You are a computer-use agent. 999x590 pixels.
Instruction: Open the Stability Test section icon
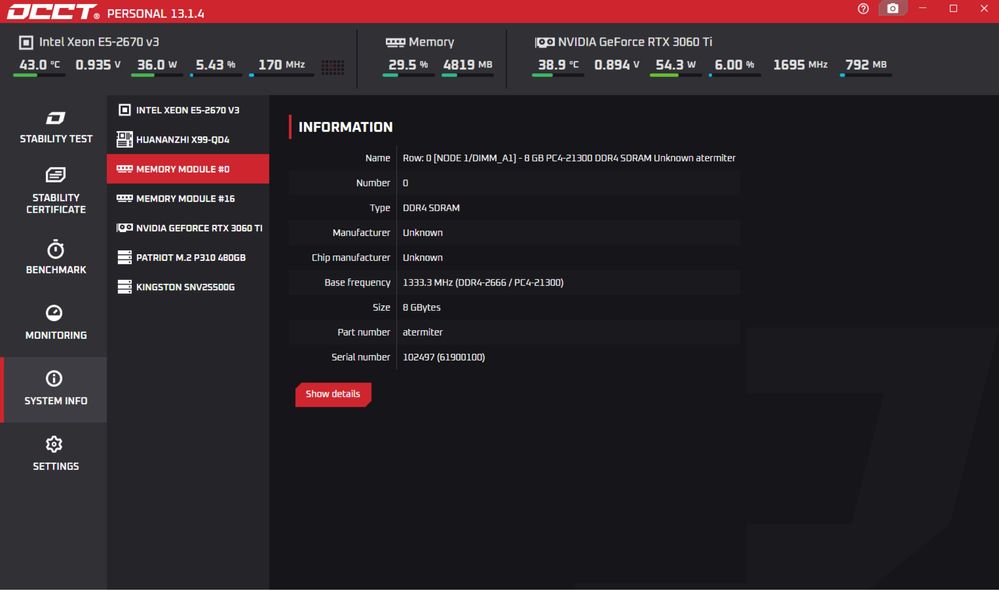pos(55,118)
